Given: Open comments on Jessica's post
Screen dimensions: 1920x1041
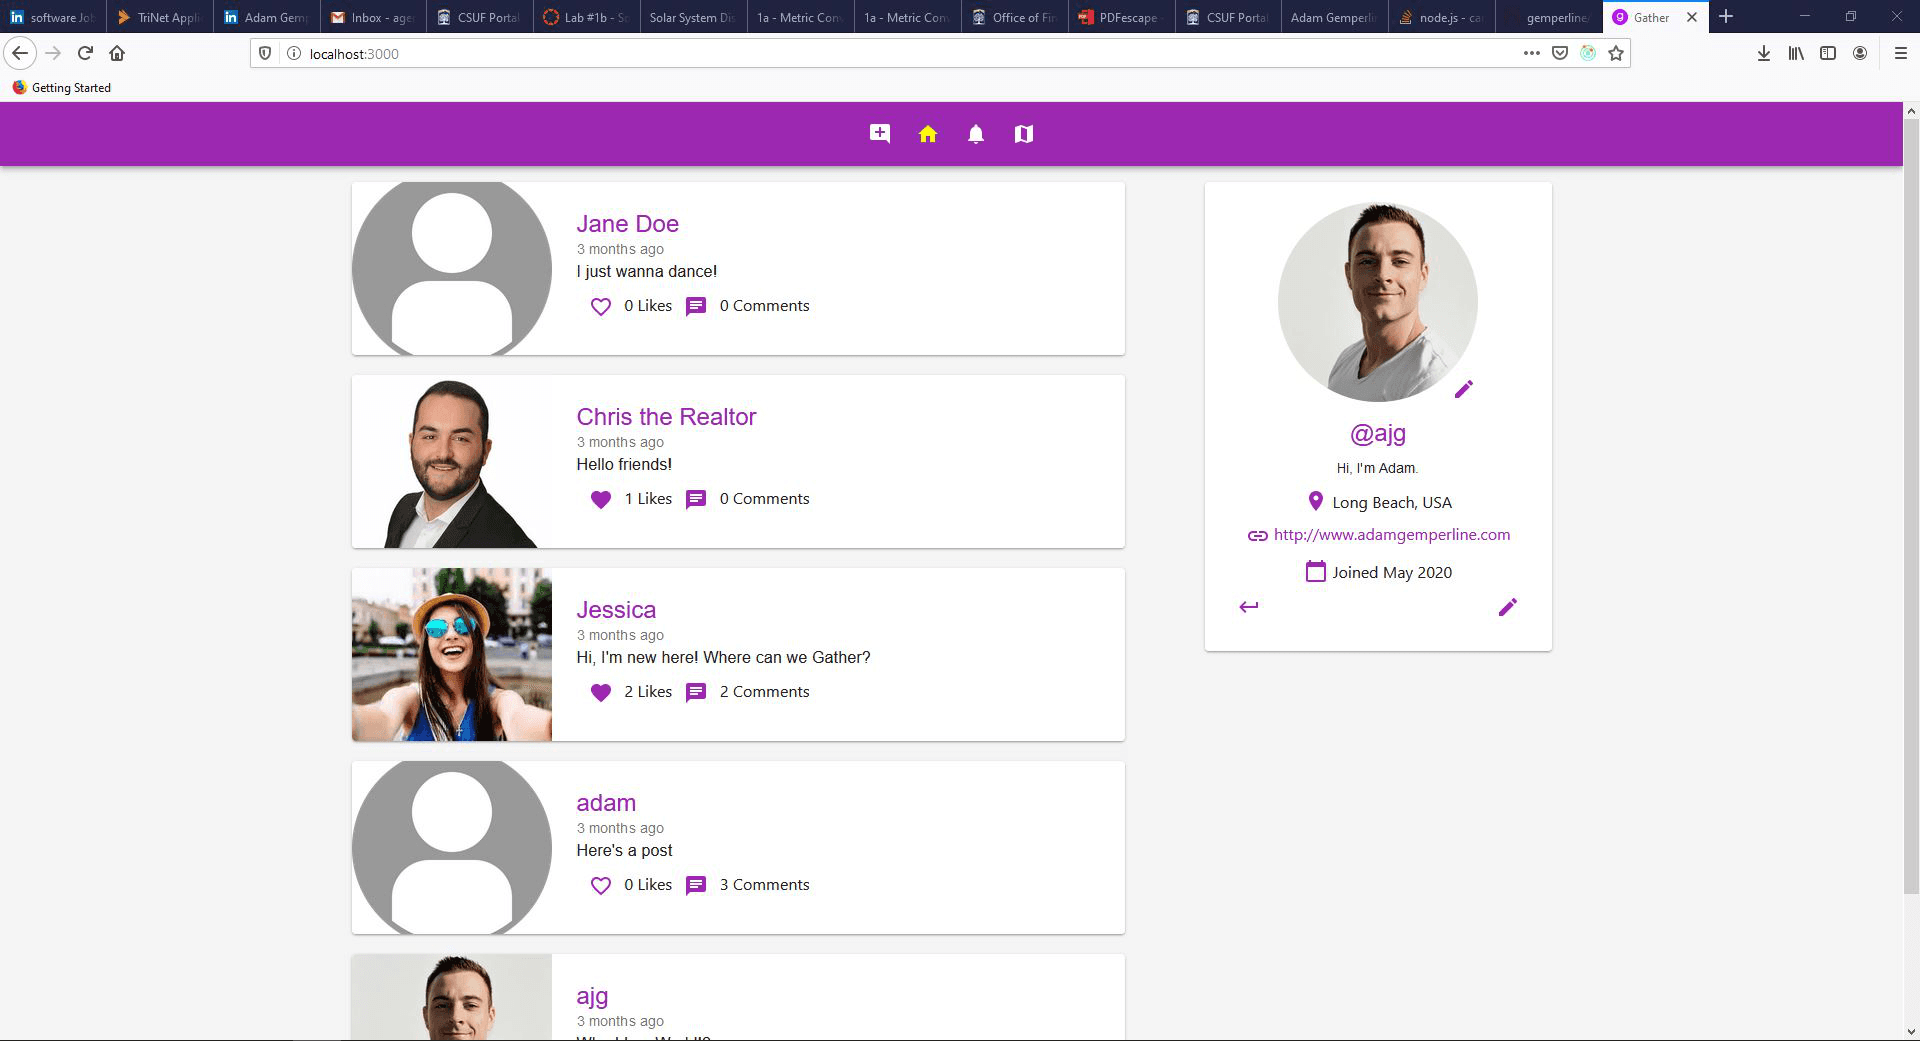Looking at the screenshot, I should [696, 692].
